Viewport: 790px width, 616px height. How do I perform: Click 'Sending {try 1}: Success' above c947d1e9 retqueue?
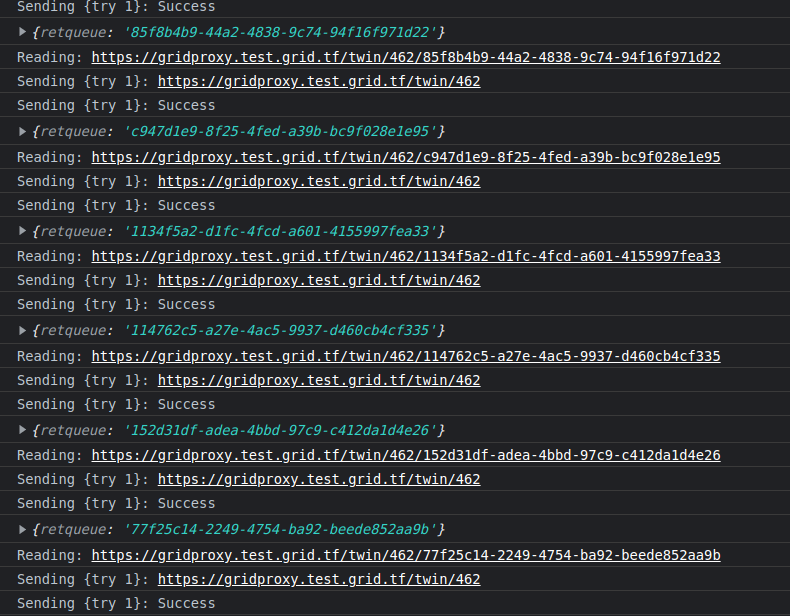coord(116,105)
